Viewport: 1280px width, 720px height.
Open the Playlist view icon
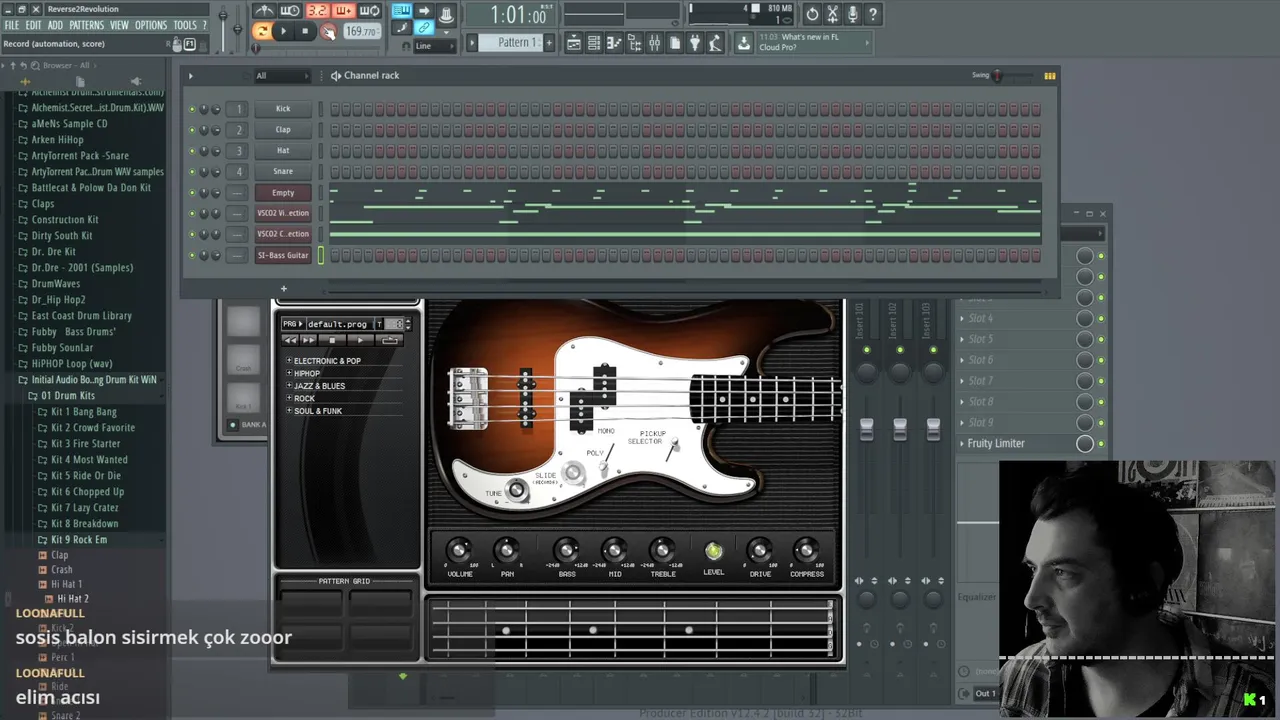point(574,43)
